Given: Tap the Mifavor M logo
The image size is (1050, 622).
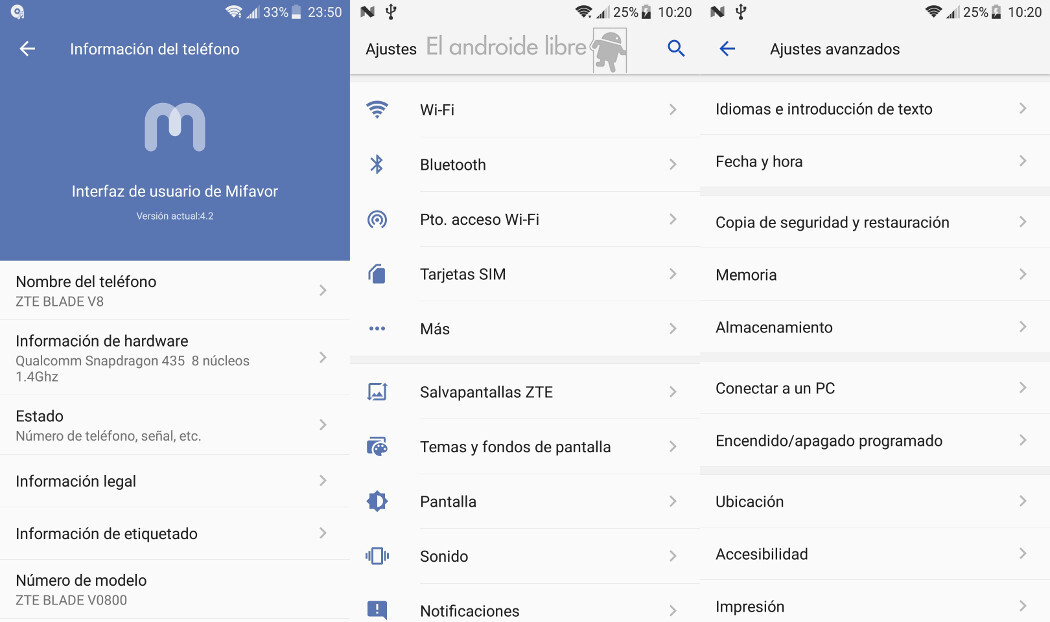Looking at the screenshot, I should [175, 127].
